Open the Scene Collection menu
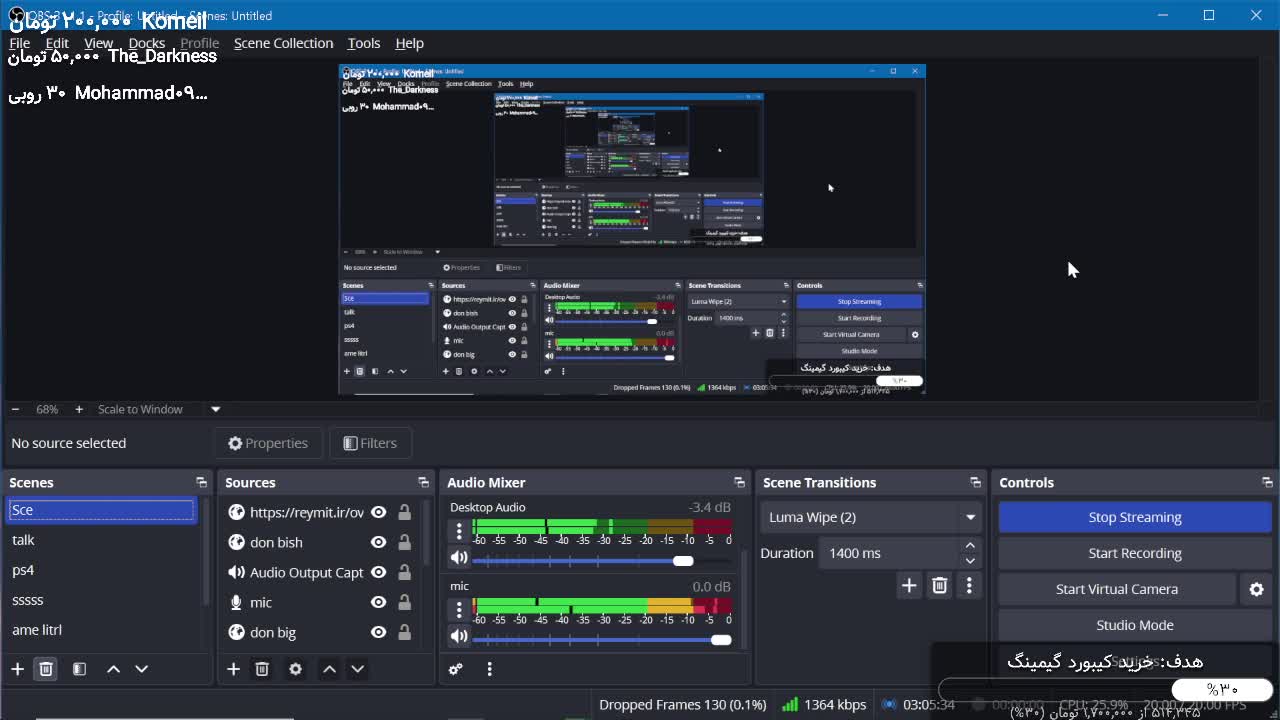The height and width of the screenshot is (720, 1280). pos(283,43)
